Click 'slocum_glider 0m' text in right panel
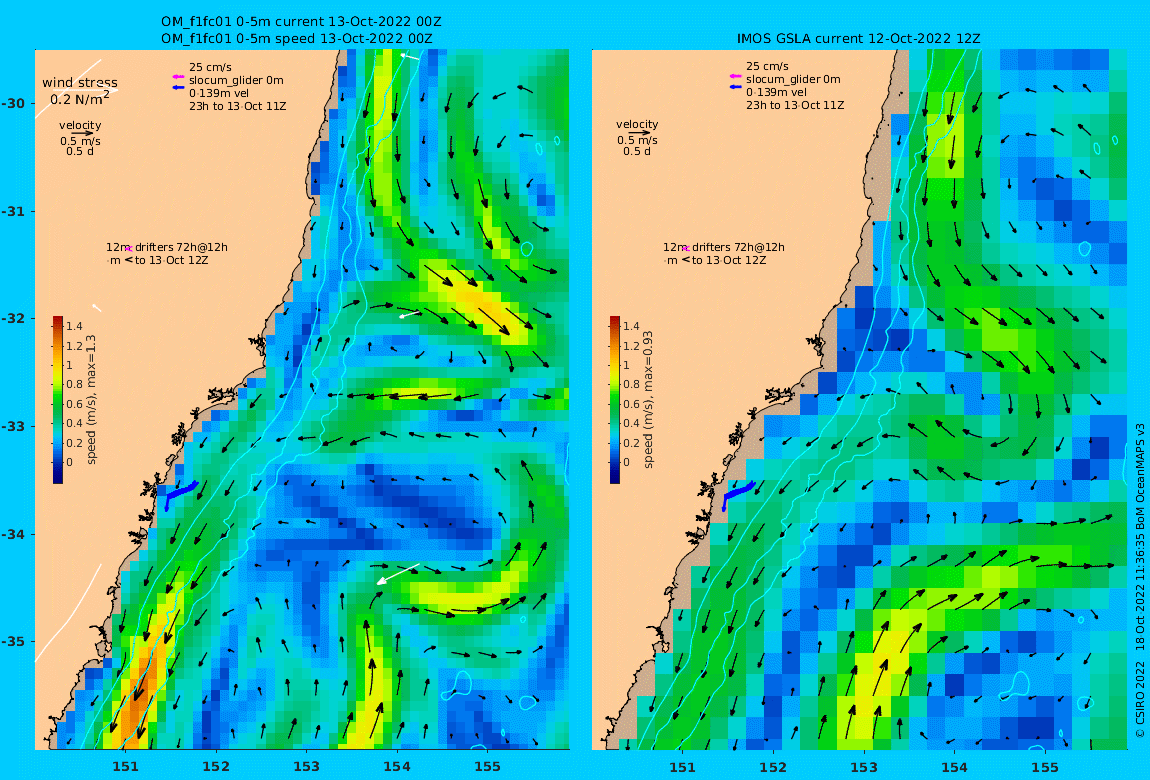 coord(794,79)
